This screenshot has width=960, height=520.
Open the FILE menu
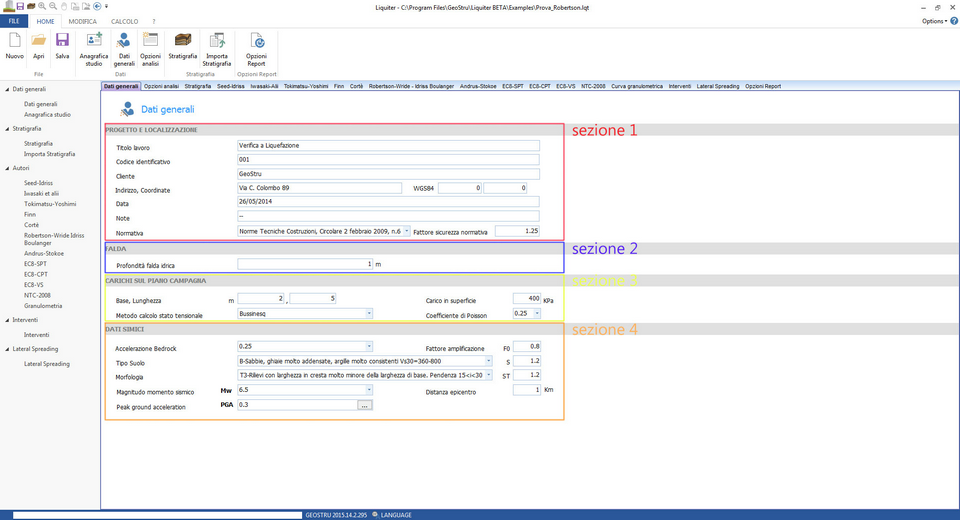pyautogui.click(x=14, y=21)
